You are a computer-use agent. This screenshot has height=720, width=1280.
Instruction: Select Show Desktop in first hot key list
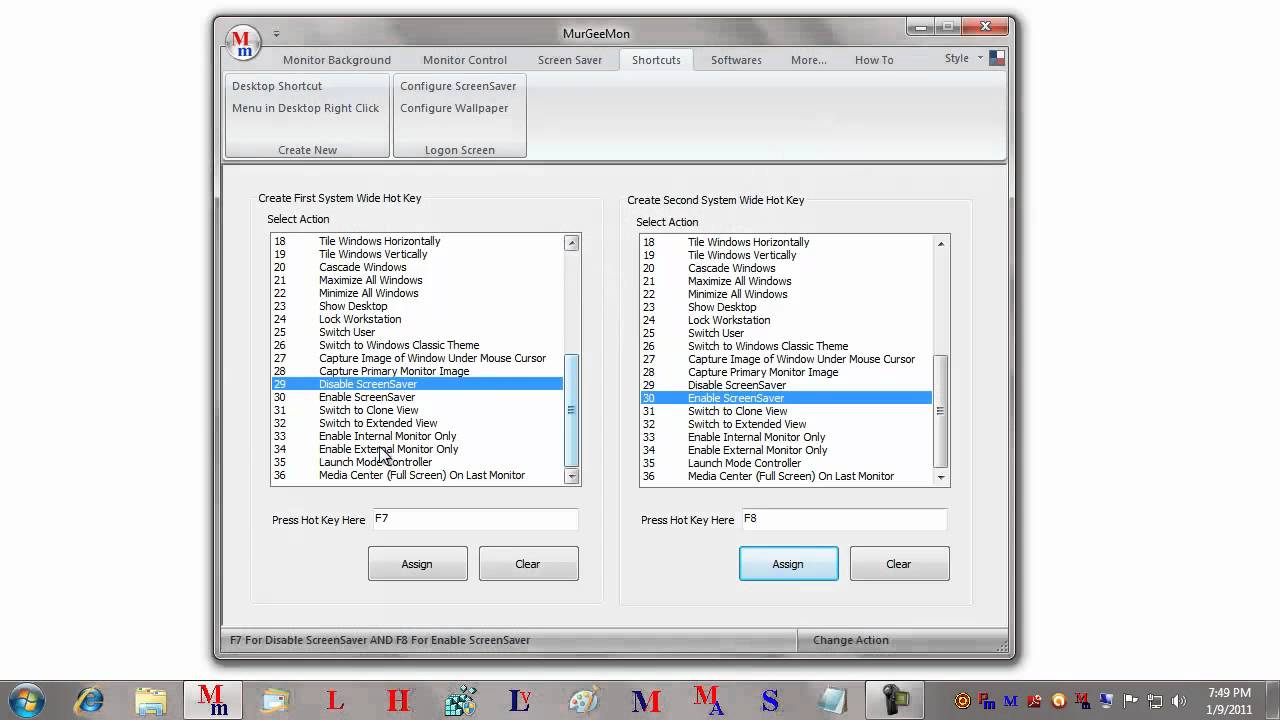click(x=417, y=306)
